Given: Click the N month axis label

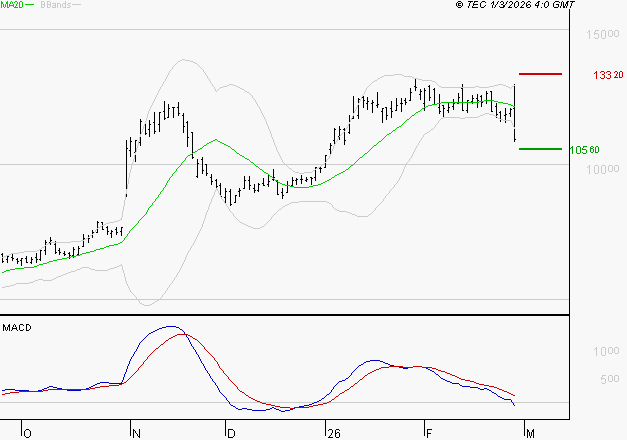Looking at the screenshot, I should (x=136, y=434).
